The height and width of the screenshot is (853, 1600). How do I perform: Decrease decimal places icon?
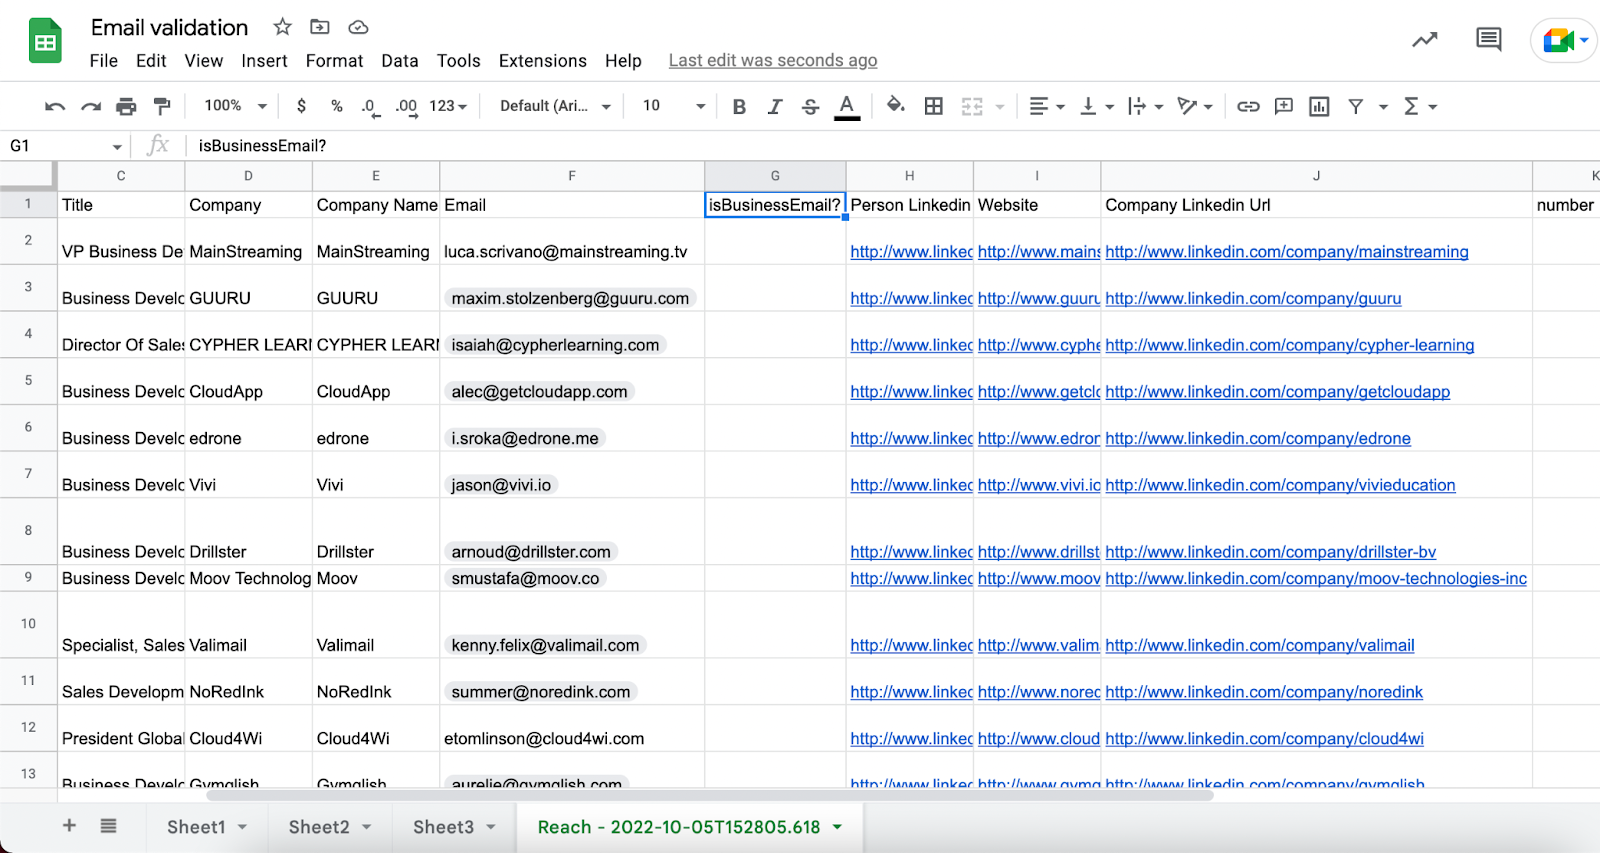[x=370, y=107]
